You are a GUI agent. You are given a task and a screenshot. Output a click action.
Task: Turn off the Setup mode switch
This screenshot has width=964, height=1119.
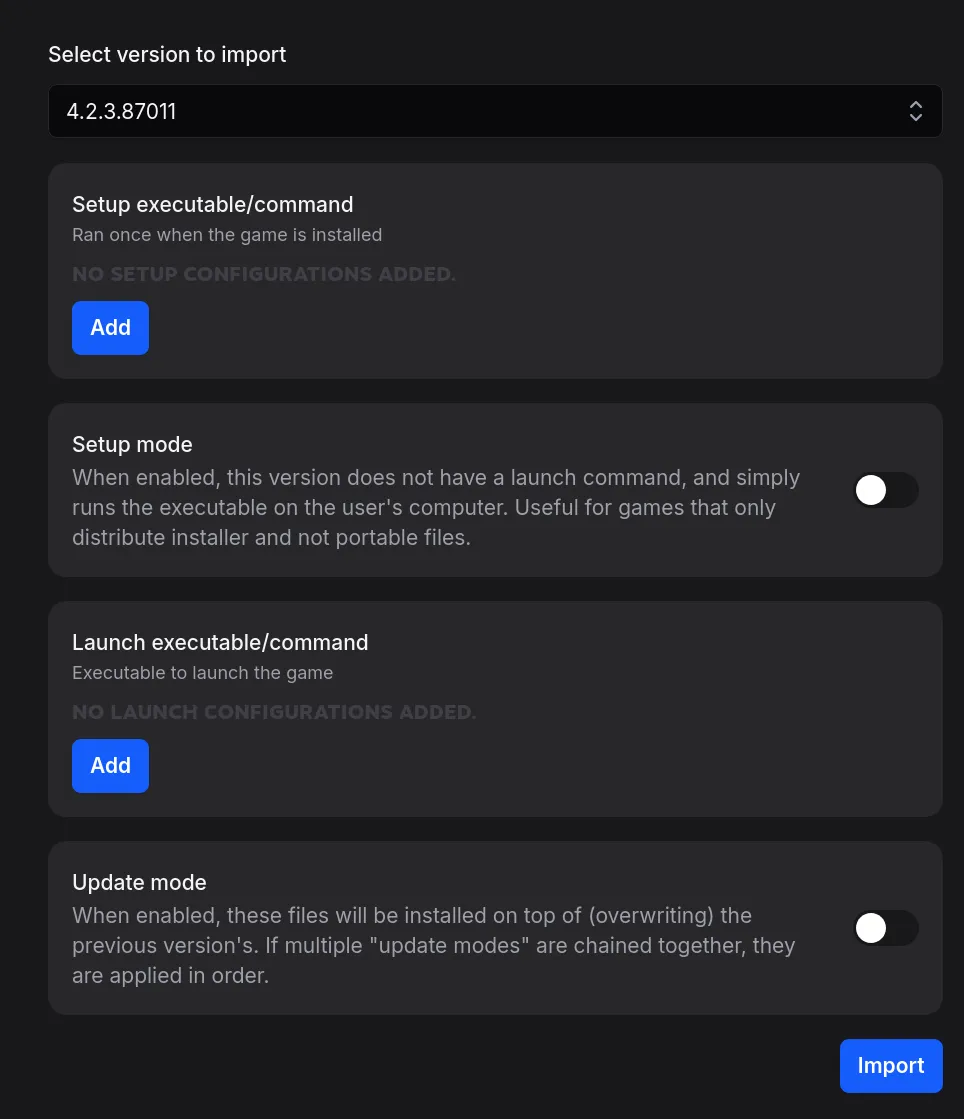coord(886,490)
